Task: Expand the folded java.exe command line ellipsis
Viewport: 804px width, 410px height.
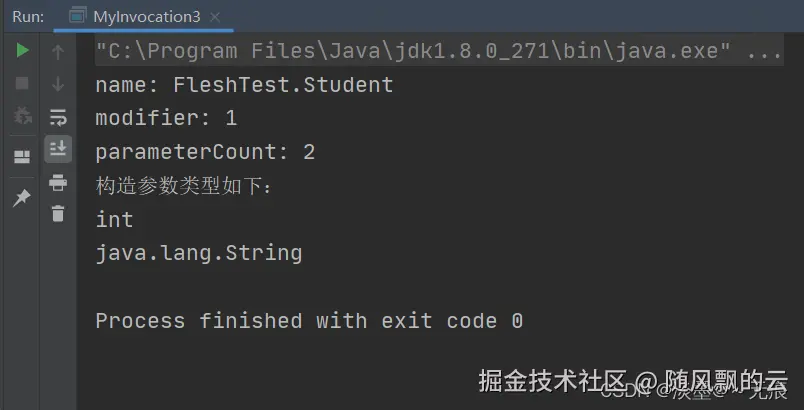Action: click(x=765, y=51)
